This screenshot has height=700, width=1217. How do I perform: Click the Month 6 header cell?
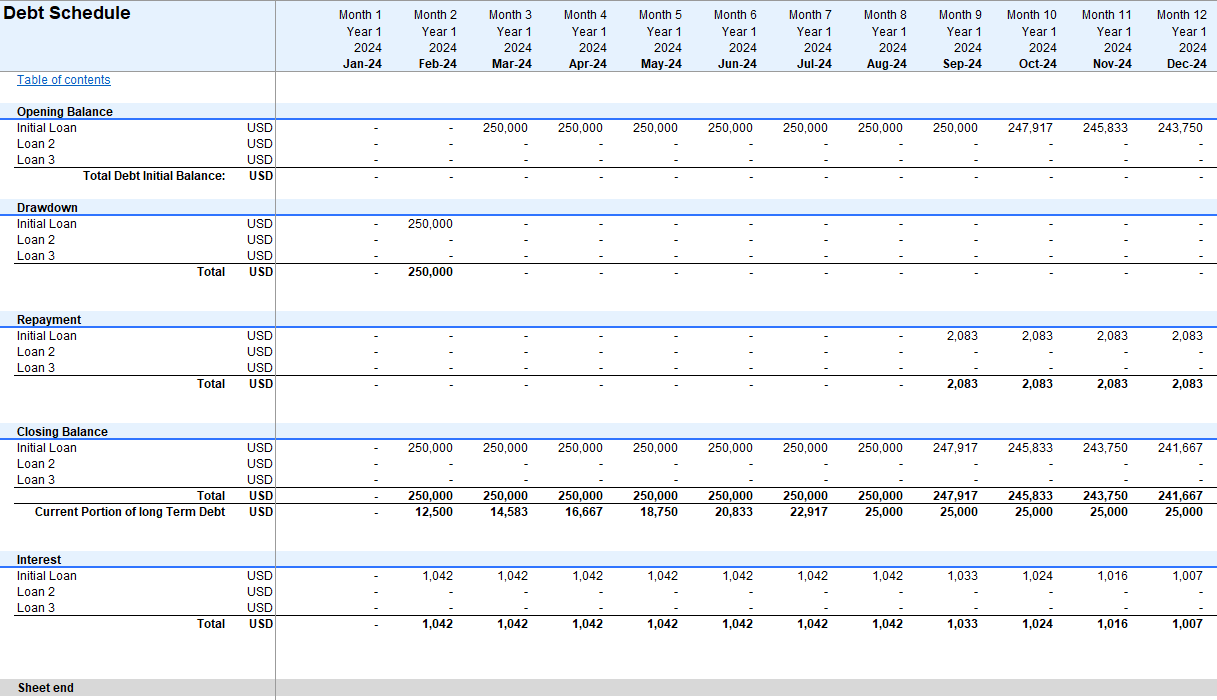click(735, 15)
